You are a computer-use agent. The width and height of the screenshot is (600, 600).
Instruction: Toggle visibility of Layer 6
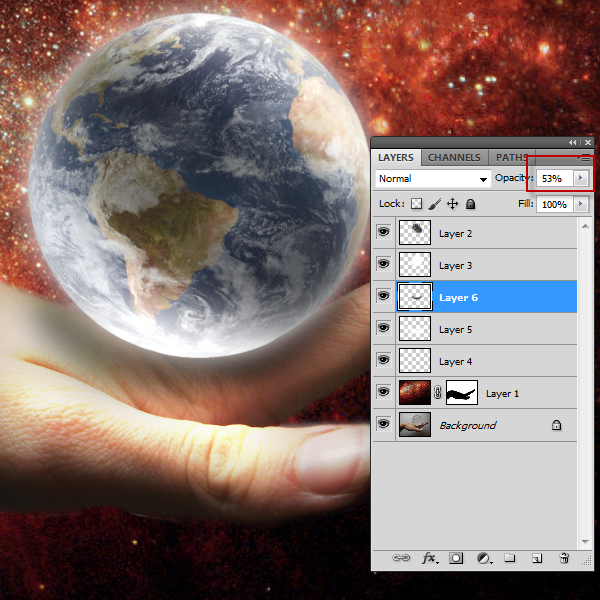pos(384,296)
